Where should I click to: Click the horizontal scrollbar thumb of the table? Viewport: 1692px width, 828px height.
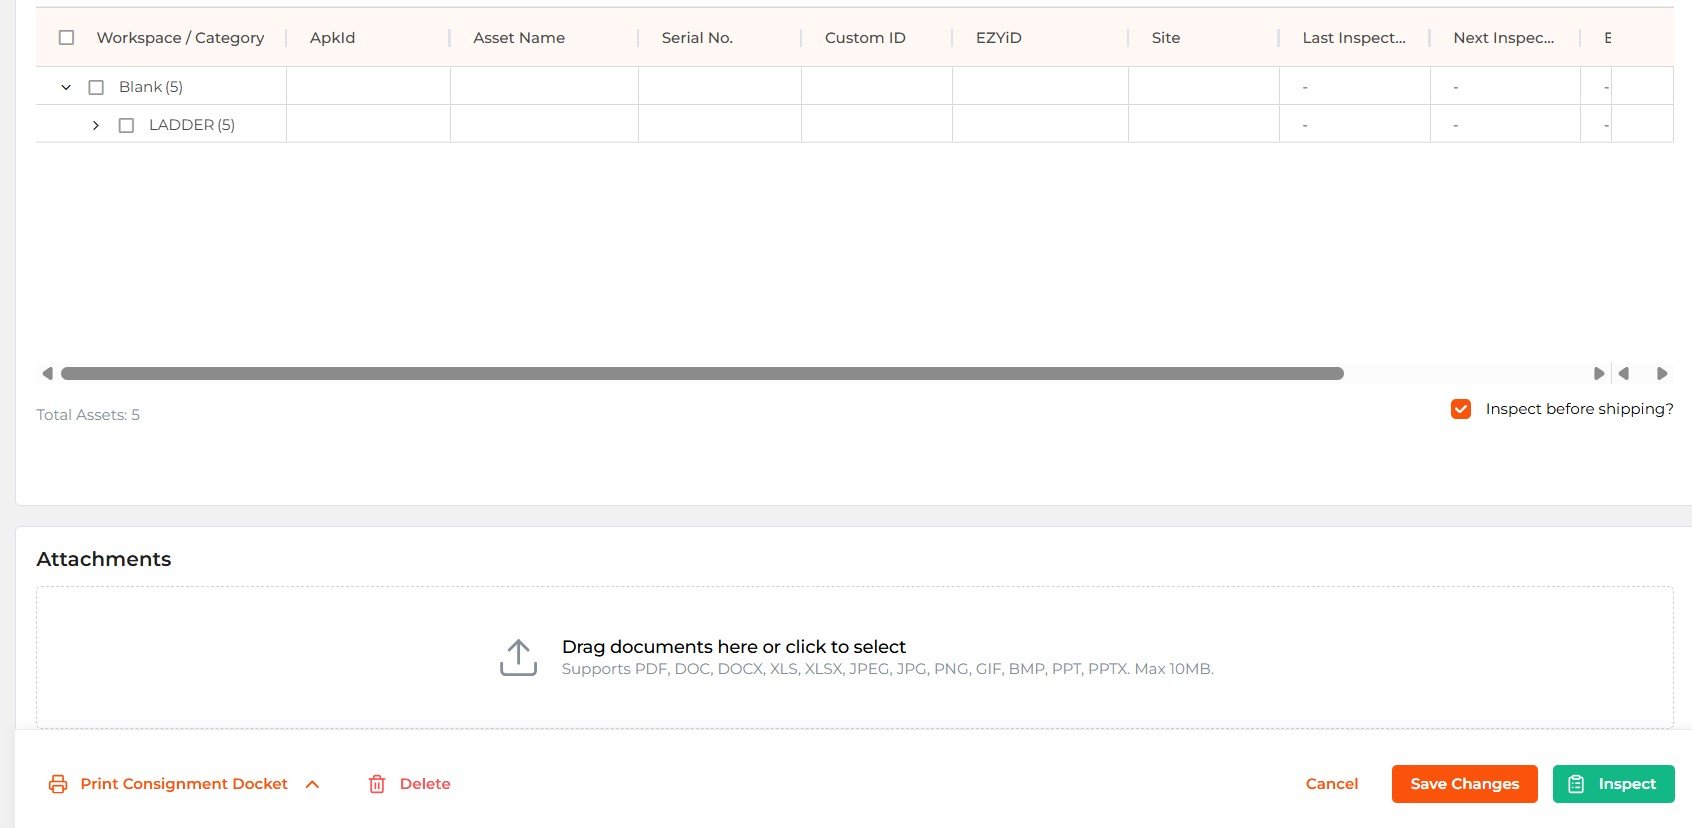tap(702, 374)
